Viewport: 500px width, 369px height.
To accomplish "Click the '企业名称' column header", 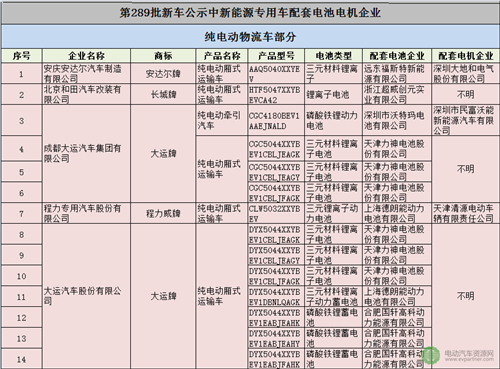I will click(x=86, y=56).
